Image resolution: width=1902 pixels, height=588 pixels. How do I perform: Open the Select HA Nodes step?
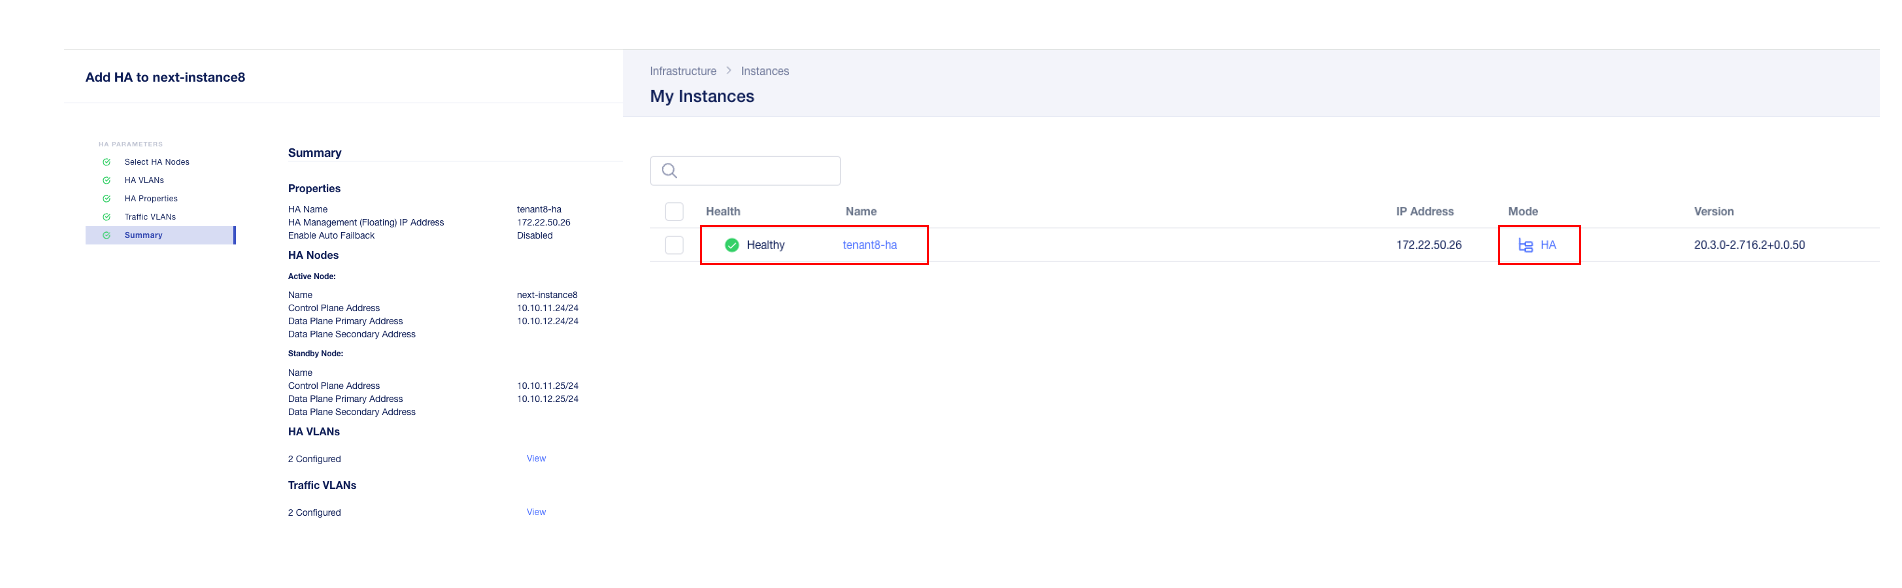(x=157, y=162)
